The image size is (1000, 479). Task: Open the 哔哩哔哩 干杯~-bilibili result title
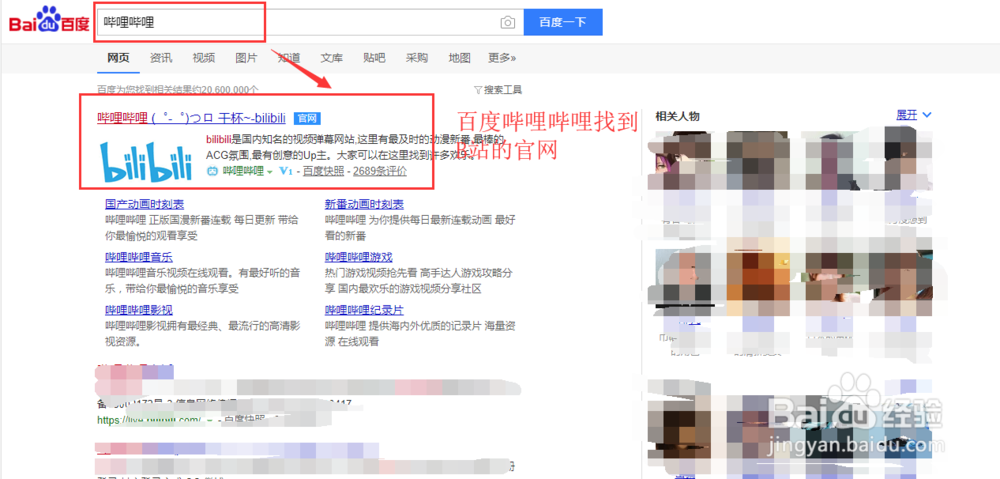[193, 118]
